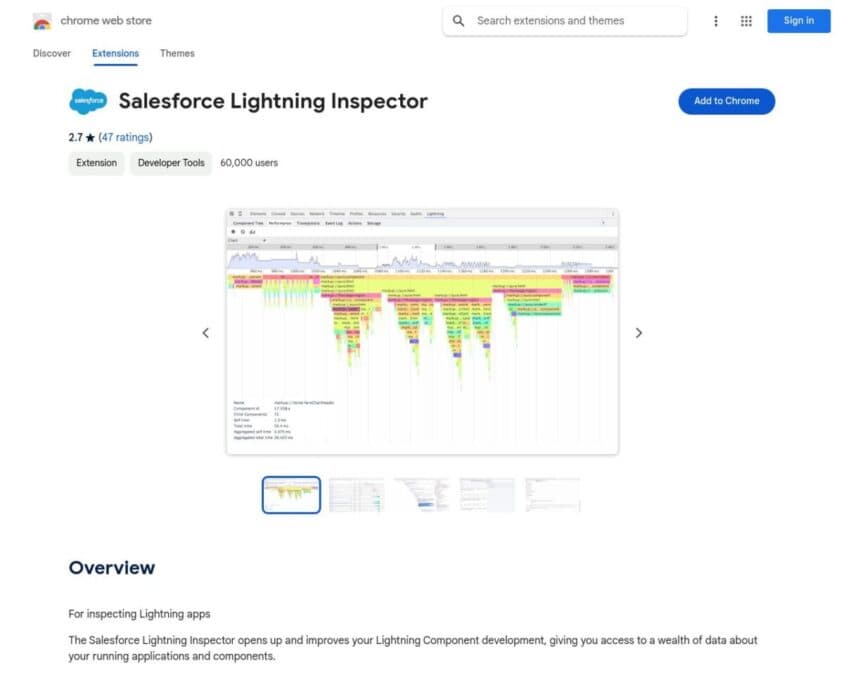844x675 pixels.
Task: Click the Developer Tools category chip
Action: (x=171, y=163)
